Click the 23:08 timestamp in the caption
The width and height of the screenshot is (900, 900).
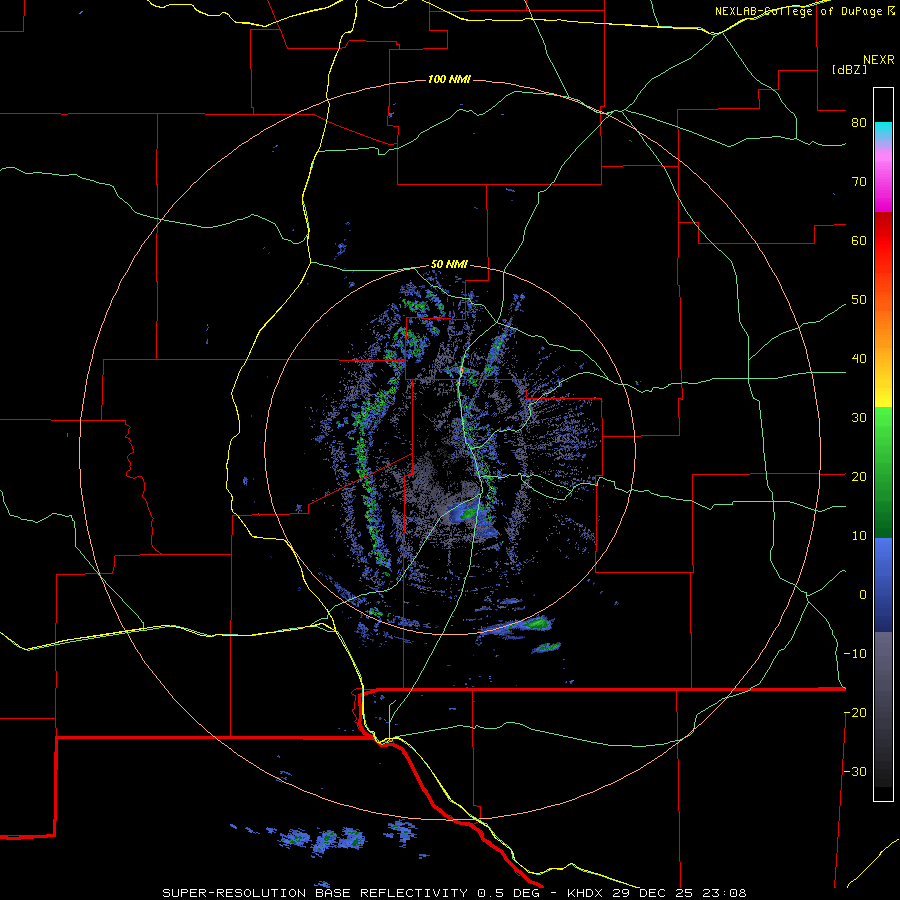coord(723,893)
